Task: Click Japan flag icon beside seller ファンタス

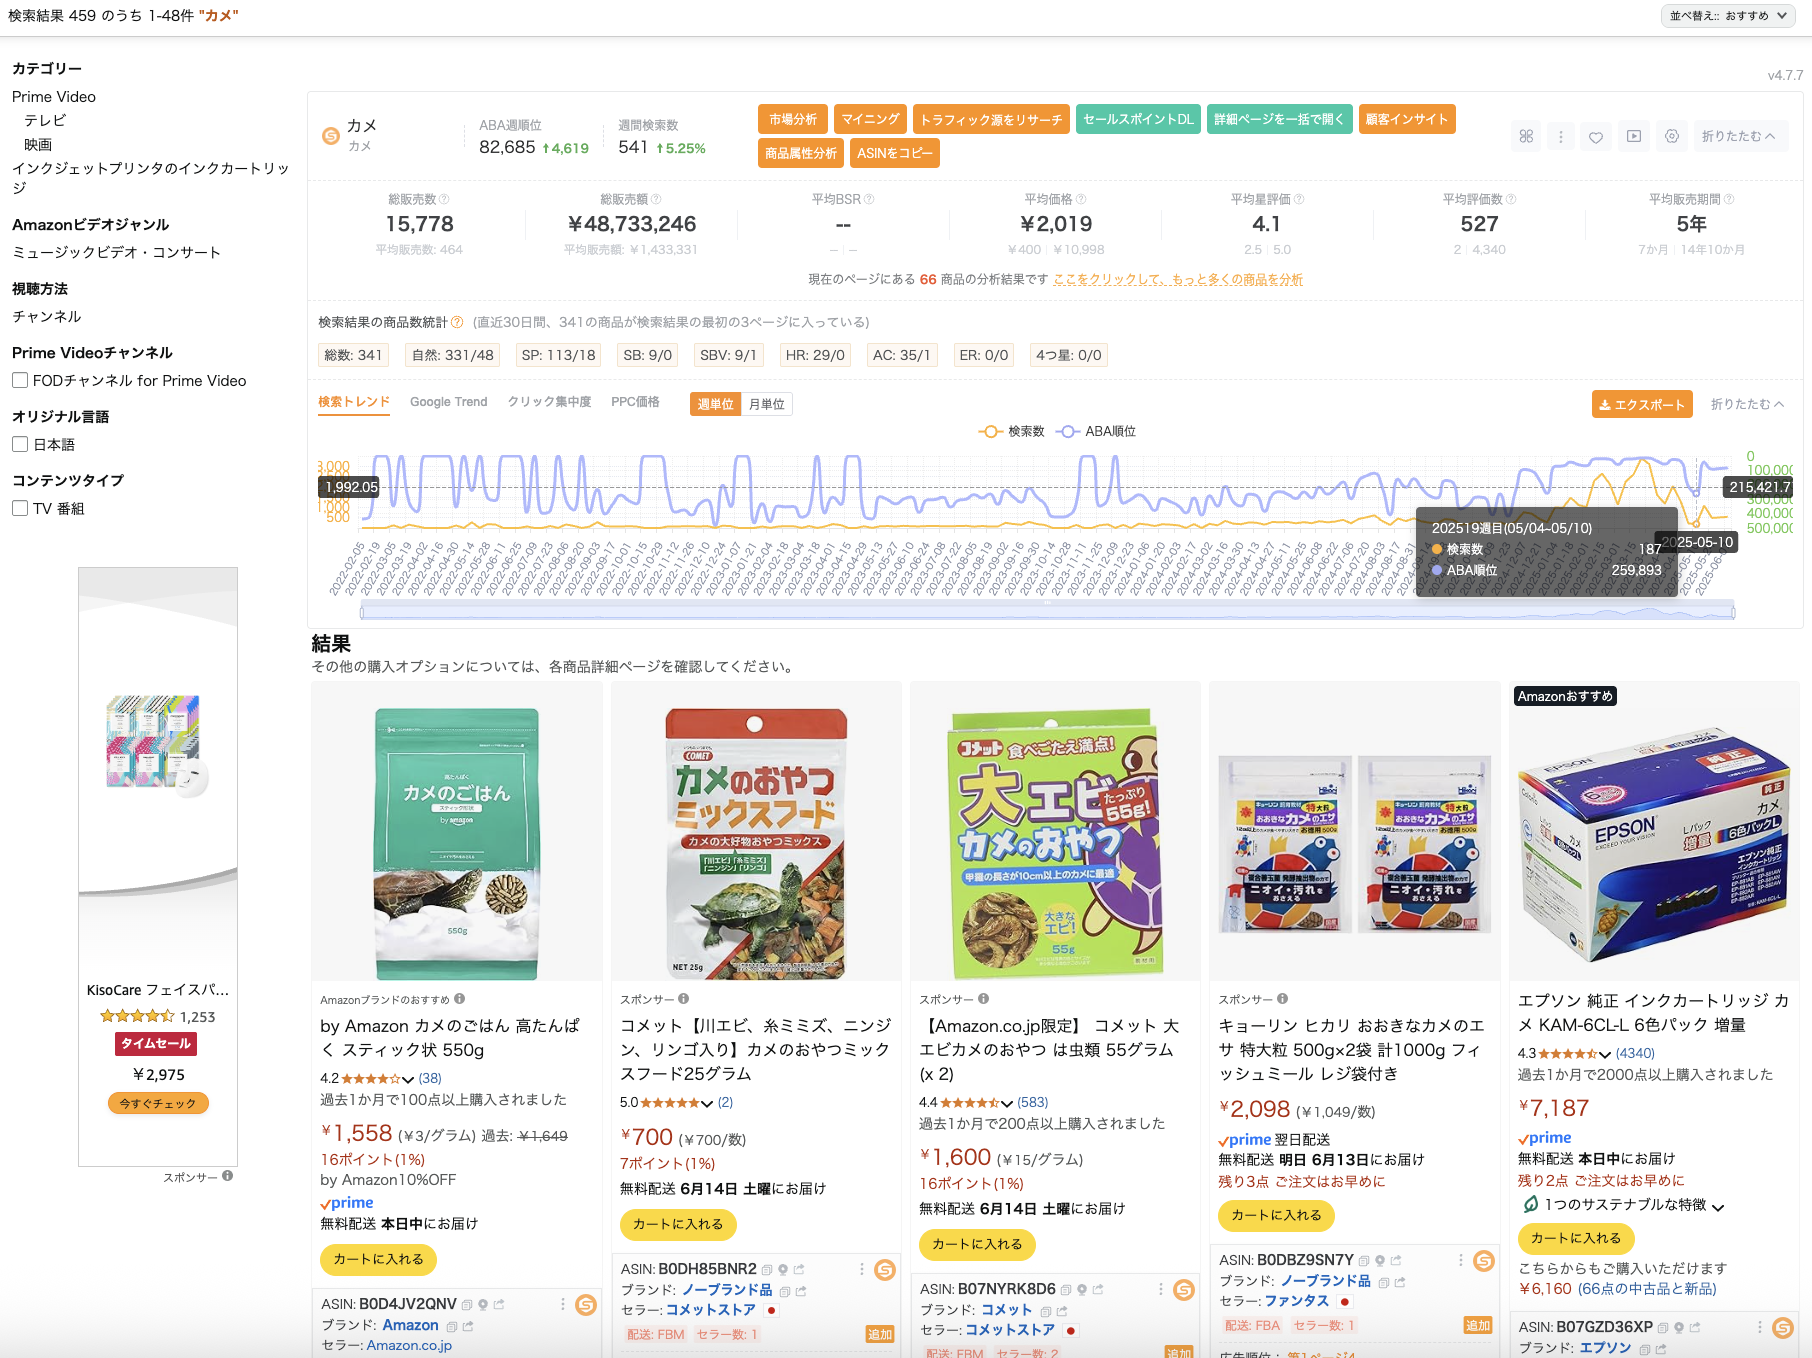Action: tap(1345, 1301)
